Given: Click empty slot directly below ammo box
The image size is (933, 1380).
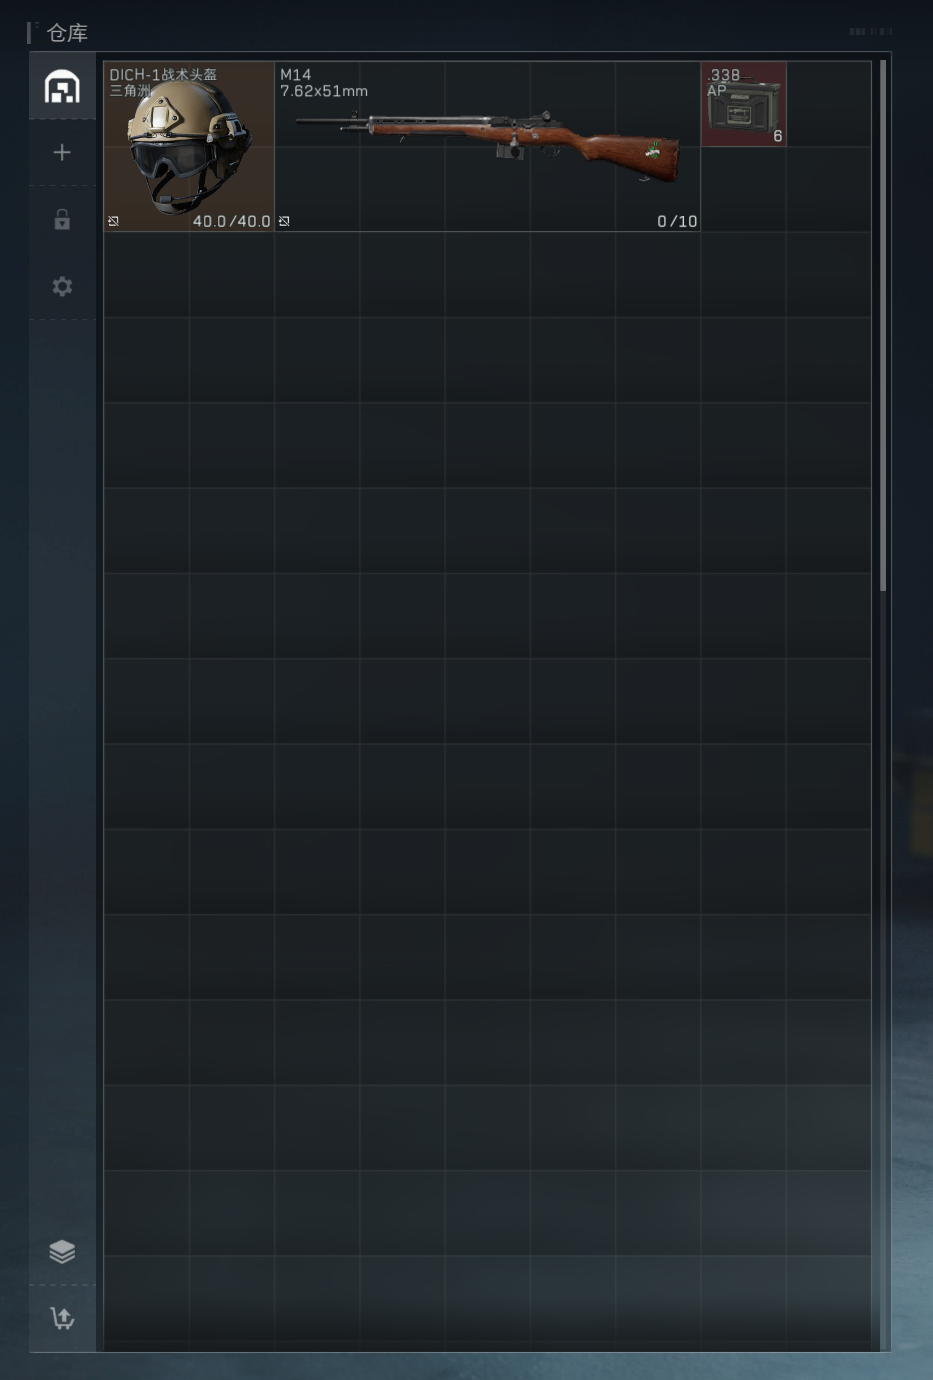Looking at the screenshot, I should [x=743, y=189].
